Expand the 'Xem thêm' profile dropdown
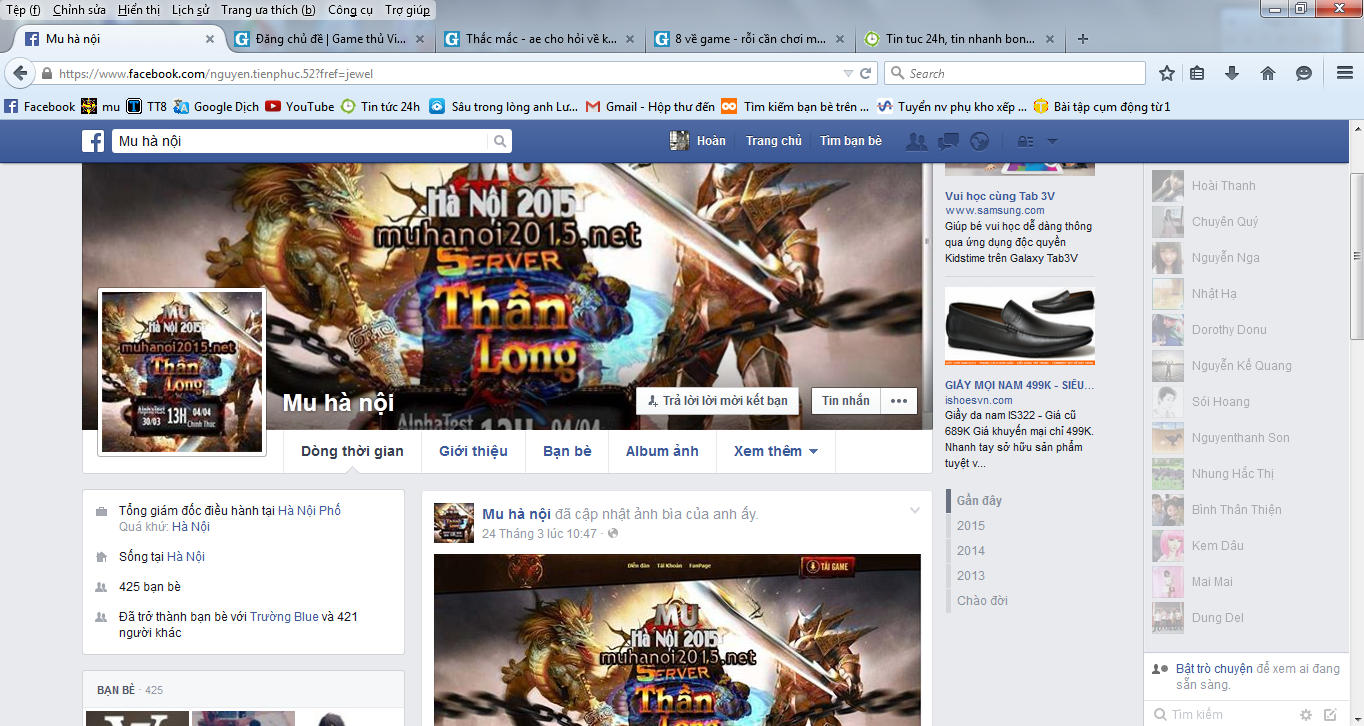 [776, 451]
